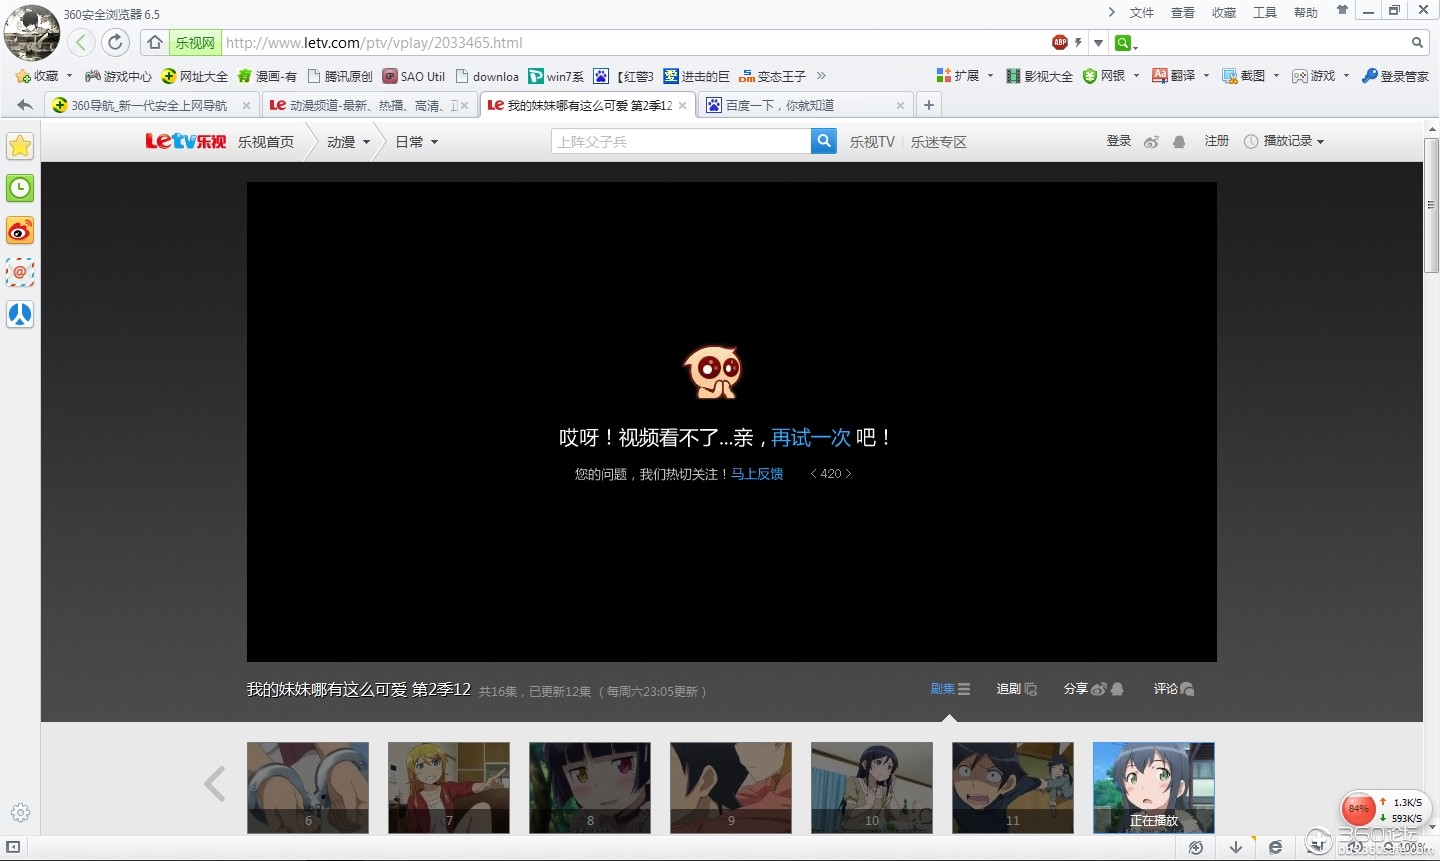The image size is (1440, 861).
Task: Open the favorites star in the sidebar
Action: click(20, 146)
